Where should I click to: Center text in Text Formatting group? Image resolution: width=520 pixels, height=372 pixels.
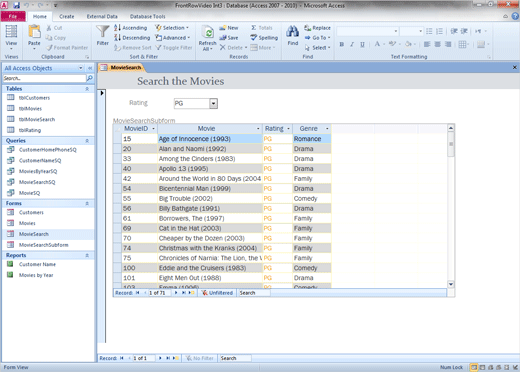(437, 44)
